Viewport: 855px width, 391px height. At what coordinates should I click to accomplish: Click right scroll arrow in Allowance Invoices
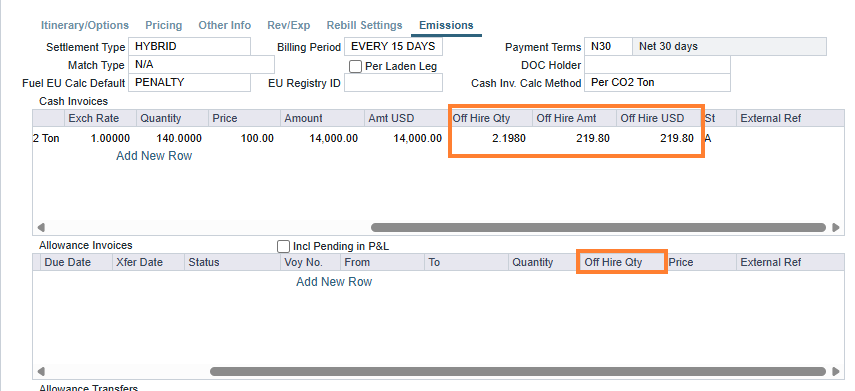(836, 371)
